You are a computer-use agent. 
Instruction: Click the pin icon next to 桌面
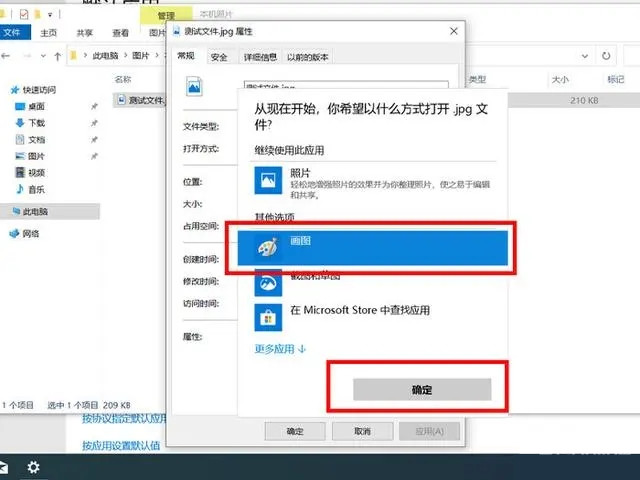point(94,107)
